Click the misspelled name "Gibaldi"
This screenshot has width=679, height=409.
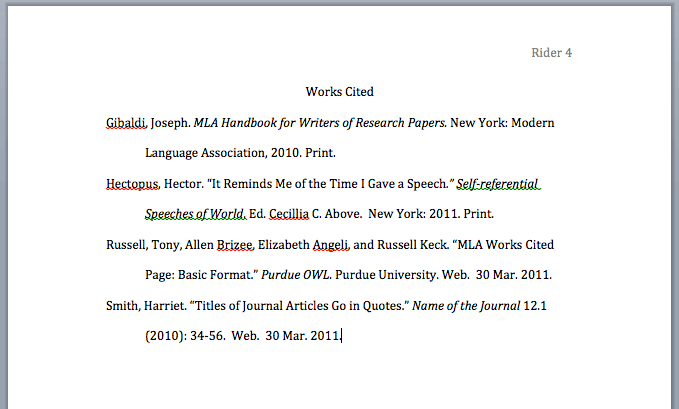[x=127, y=123]
